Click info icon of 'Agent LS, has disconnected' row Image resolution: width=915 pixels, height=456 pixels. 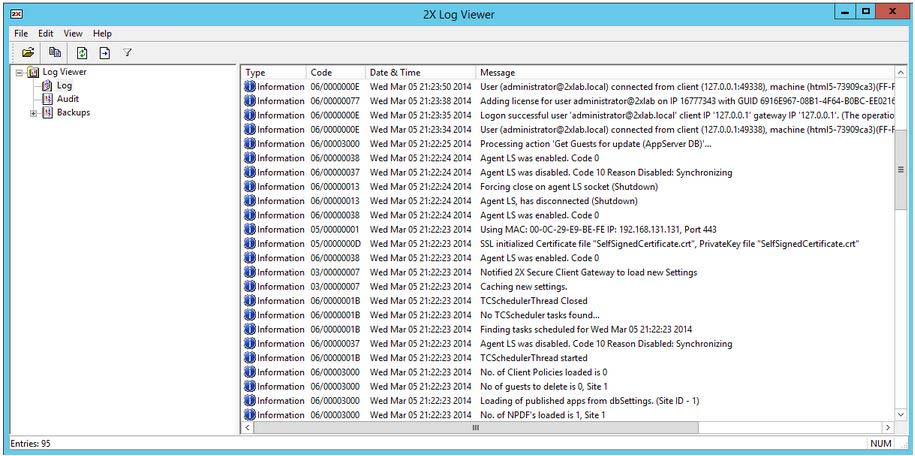click(x=250, y=201)
